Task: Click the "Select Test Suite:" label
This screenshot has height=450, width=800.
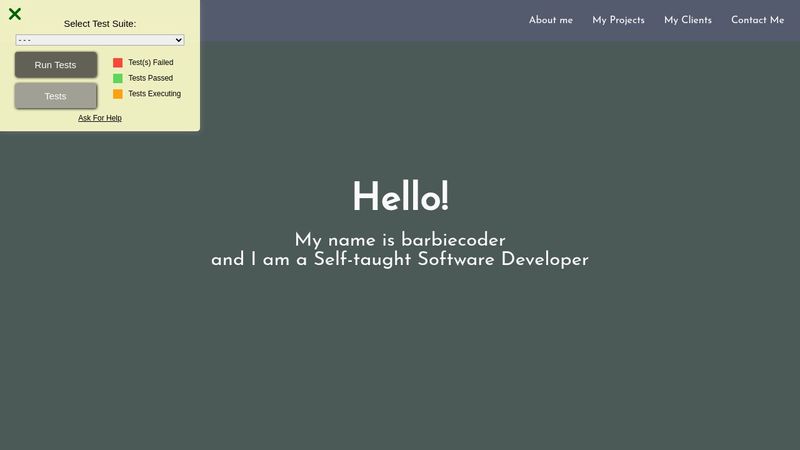Action: click(100, 23)
